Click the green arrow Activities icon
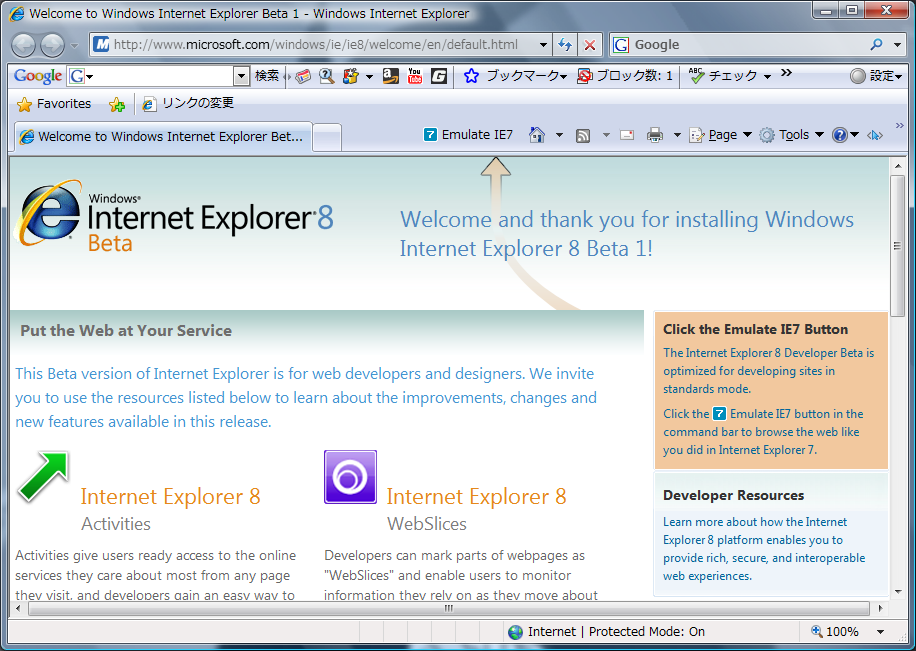Viewport: 916px width, 651px height. (44, 476)
